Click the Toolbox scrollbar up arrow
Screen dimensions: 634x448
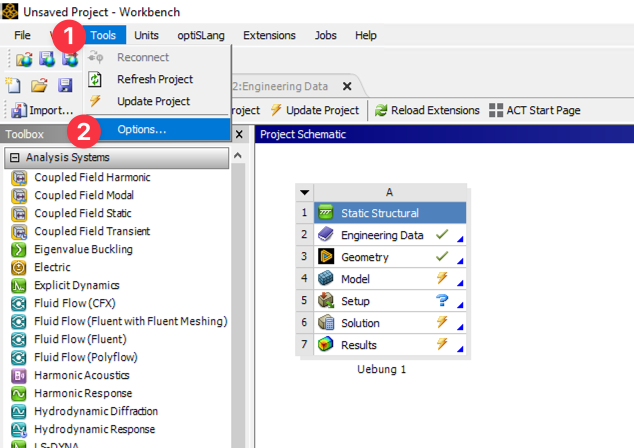[x=239, y=157]
